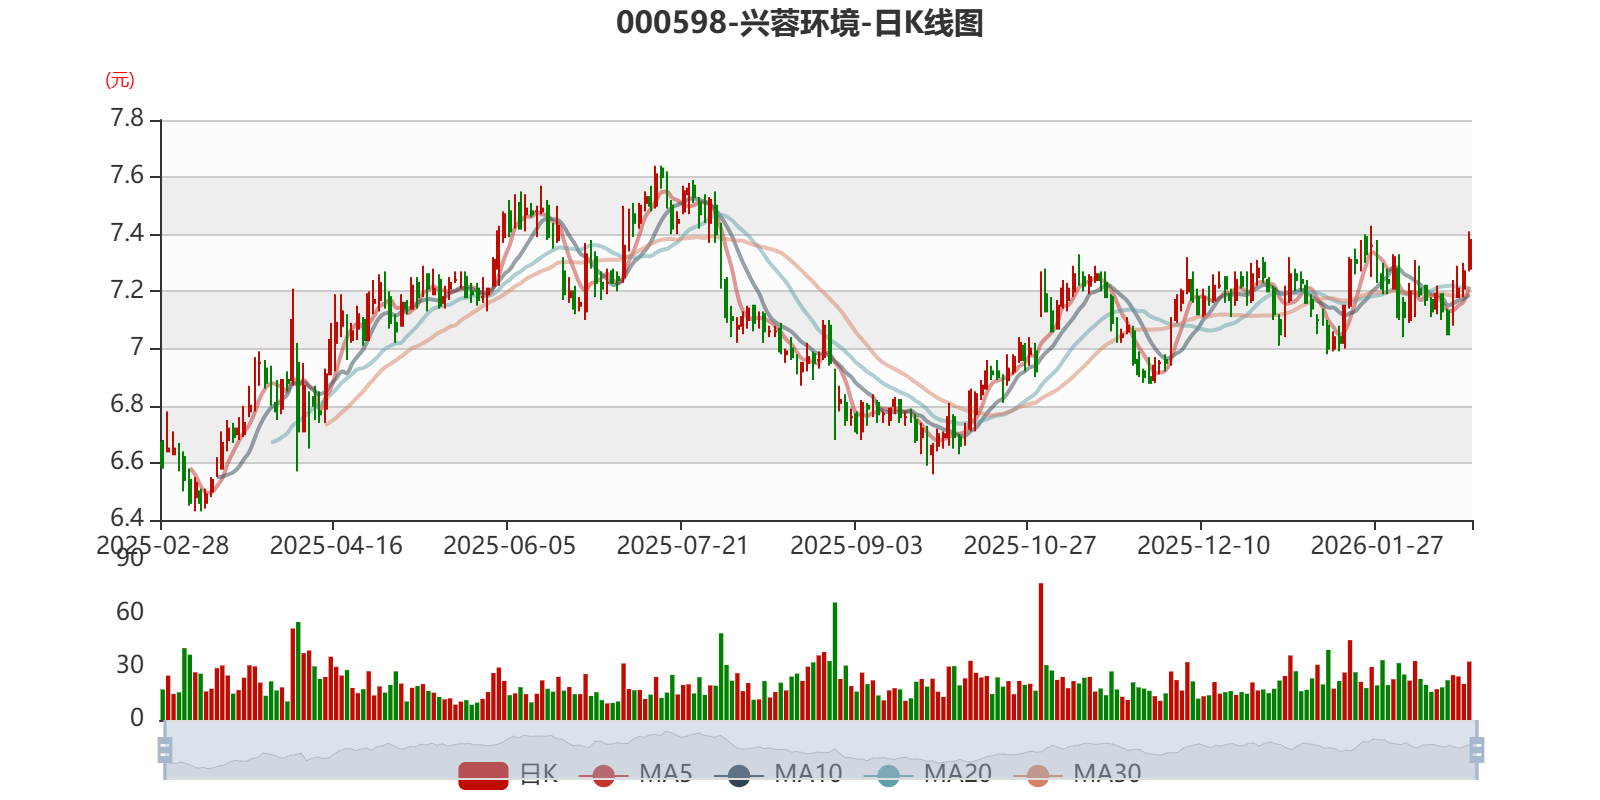Select the 2026-01-27 date label
Viewport: 1600px width, 800px height.
coord(1377,546)
